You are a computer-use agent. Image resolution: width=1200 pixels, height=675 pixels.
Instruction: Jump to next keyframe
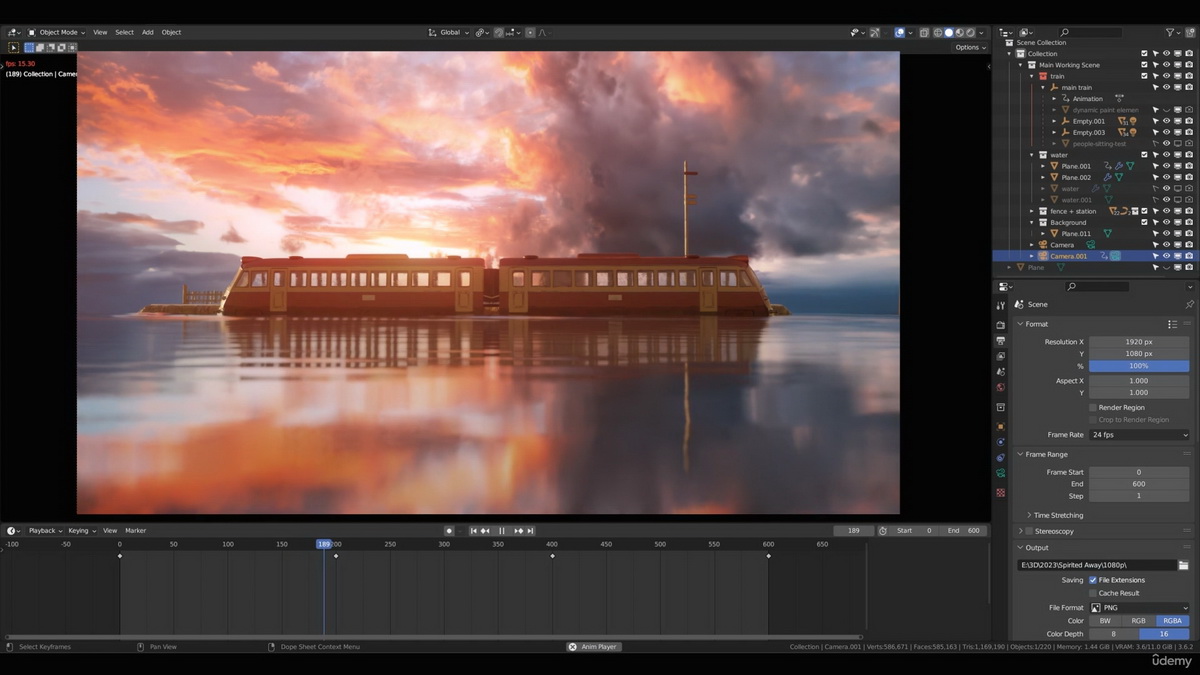tap(519, 531)
